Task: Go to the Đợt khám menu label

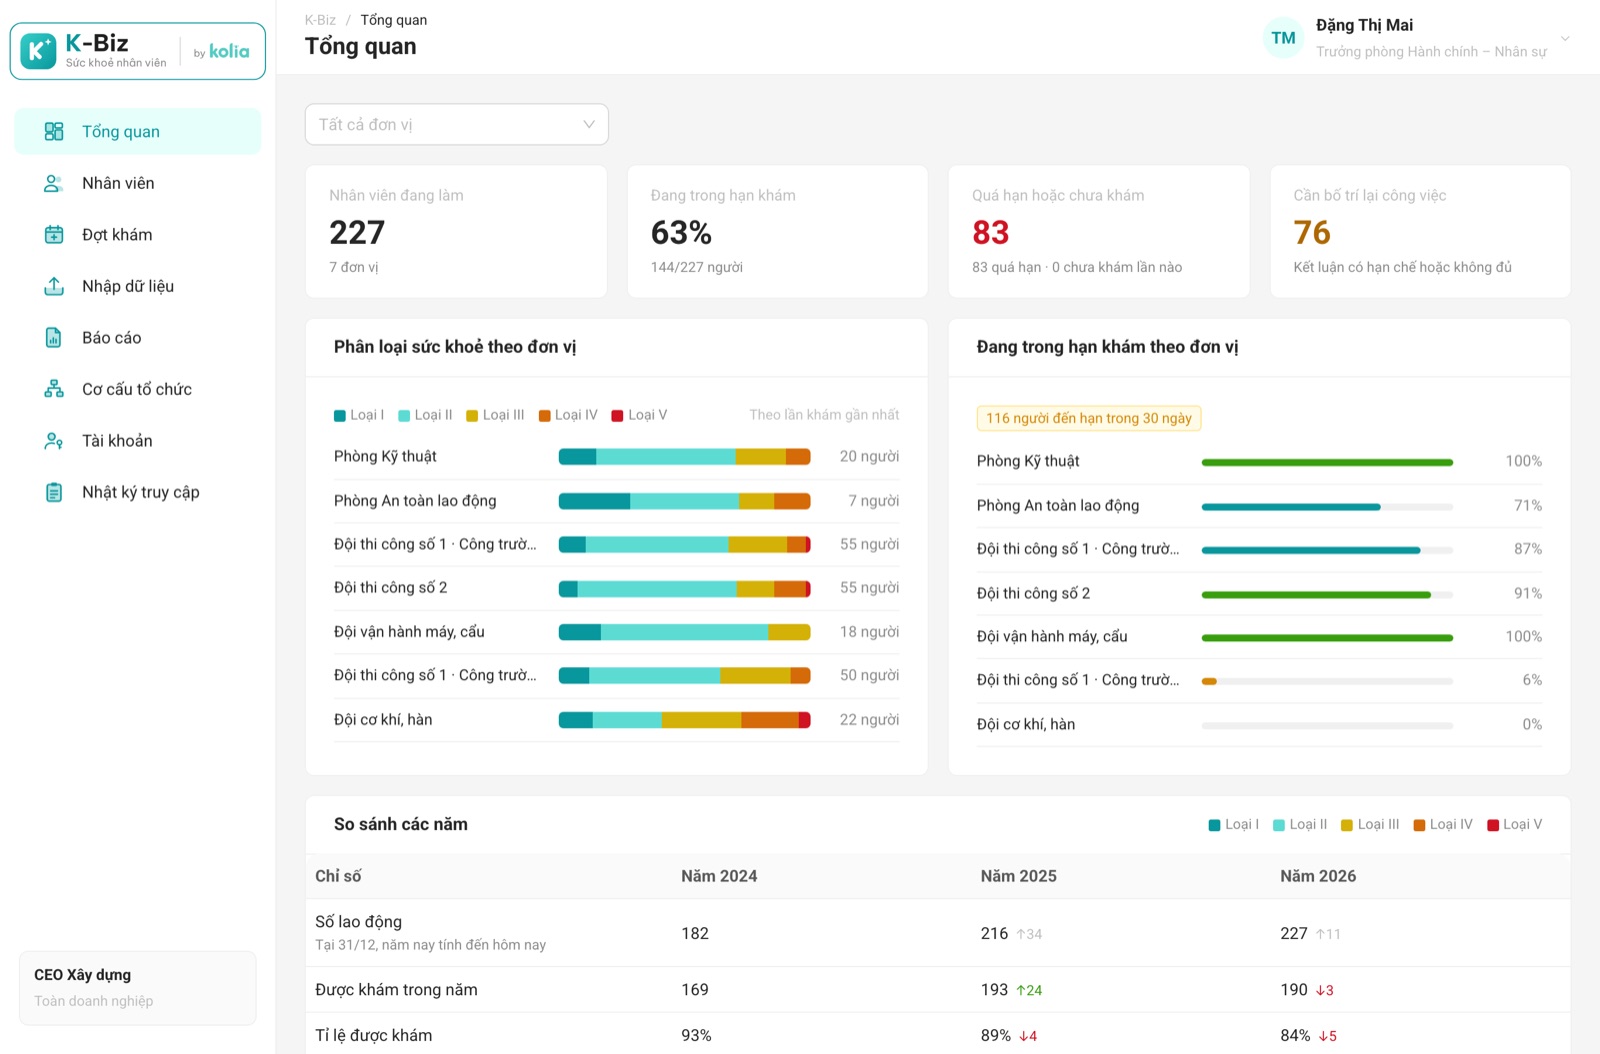Action: [117, 235]
